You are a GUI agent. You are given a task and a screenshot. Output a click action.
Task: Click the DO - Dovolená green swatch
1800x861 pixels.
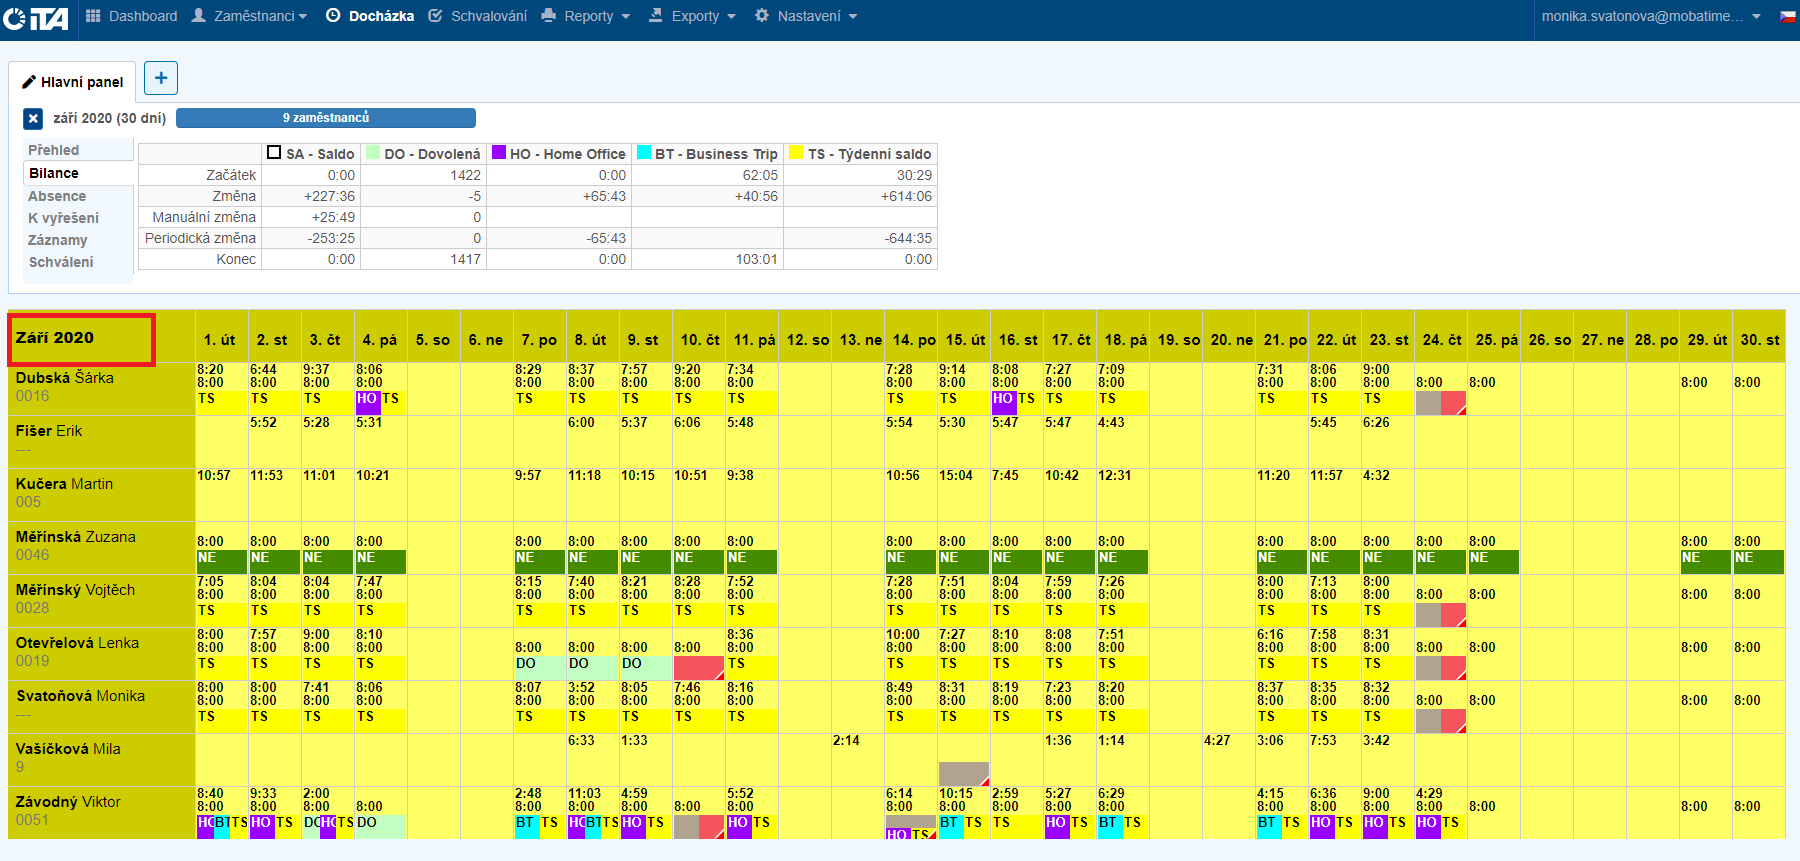373,153
